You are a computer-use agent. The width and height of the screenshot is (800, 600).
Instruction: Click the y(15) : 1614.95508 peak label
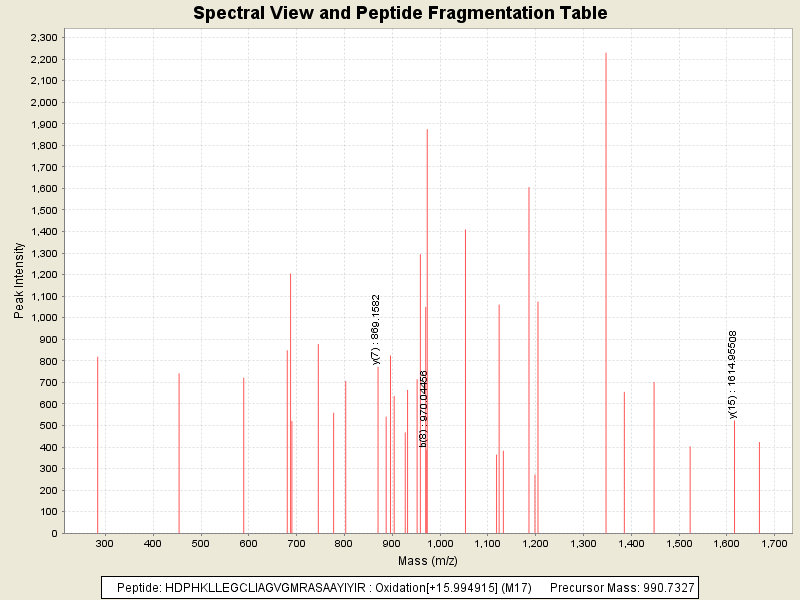tap(733, 374)
